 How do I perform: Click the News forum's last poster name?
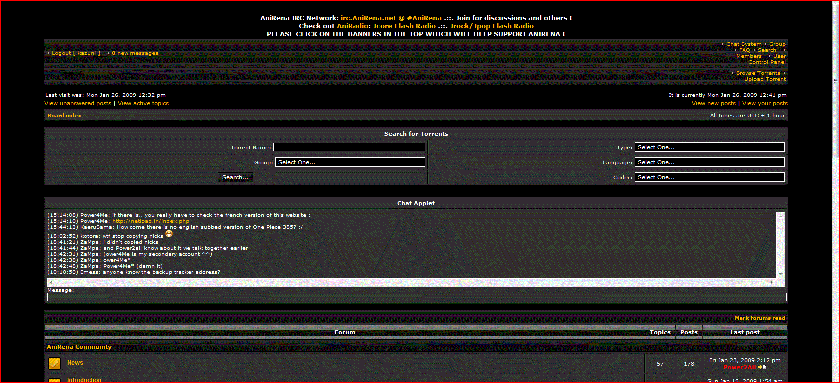(739, 367)
